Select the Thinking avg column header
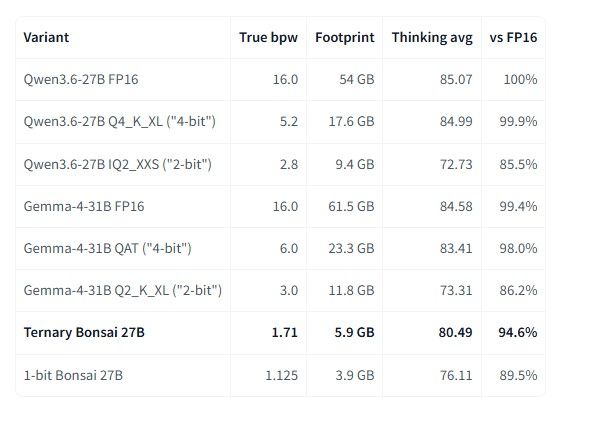596x423 pixels. click(432, 37)
